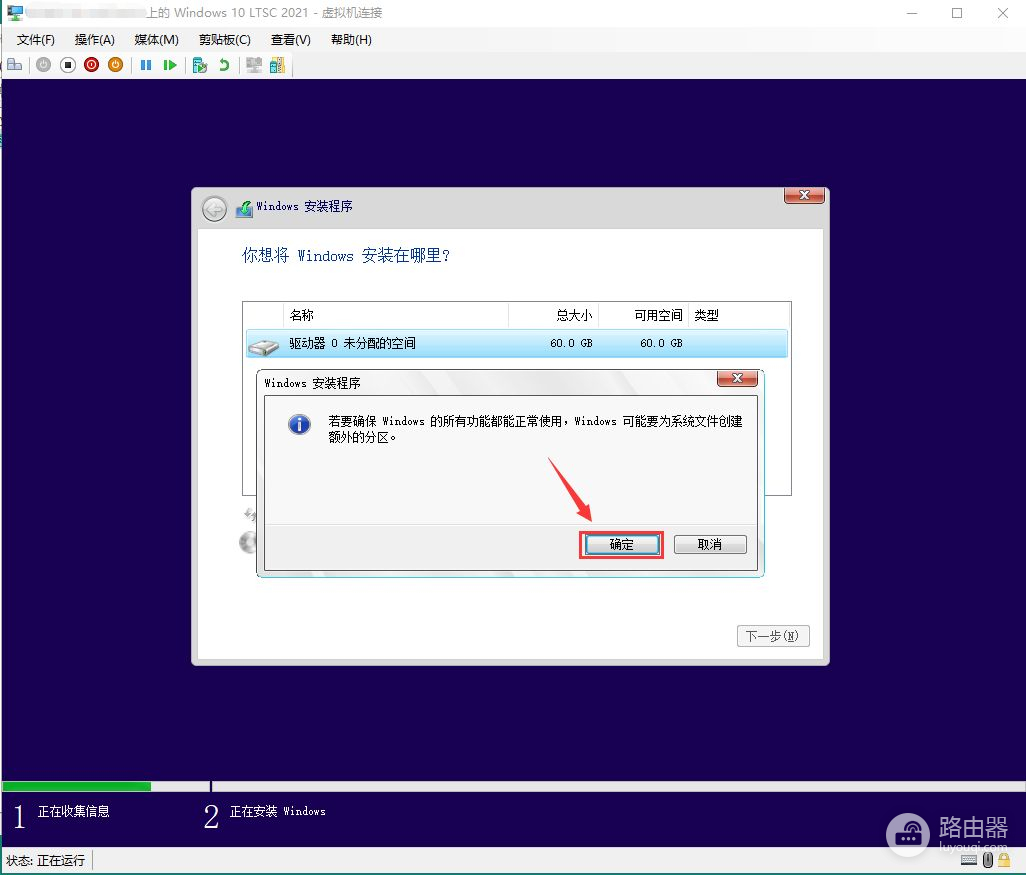Click the Turn Off (stop) toolbar icon
1026x875 pixels.
68,65
